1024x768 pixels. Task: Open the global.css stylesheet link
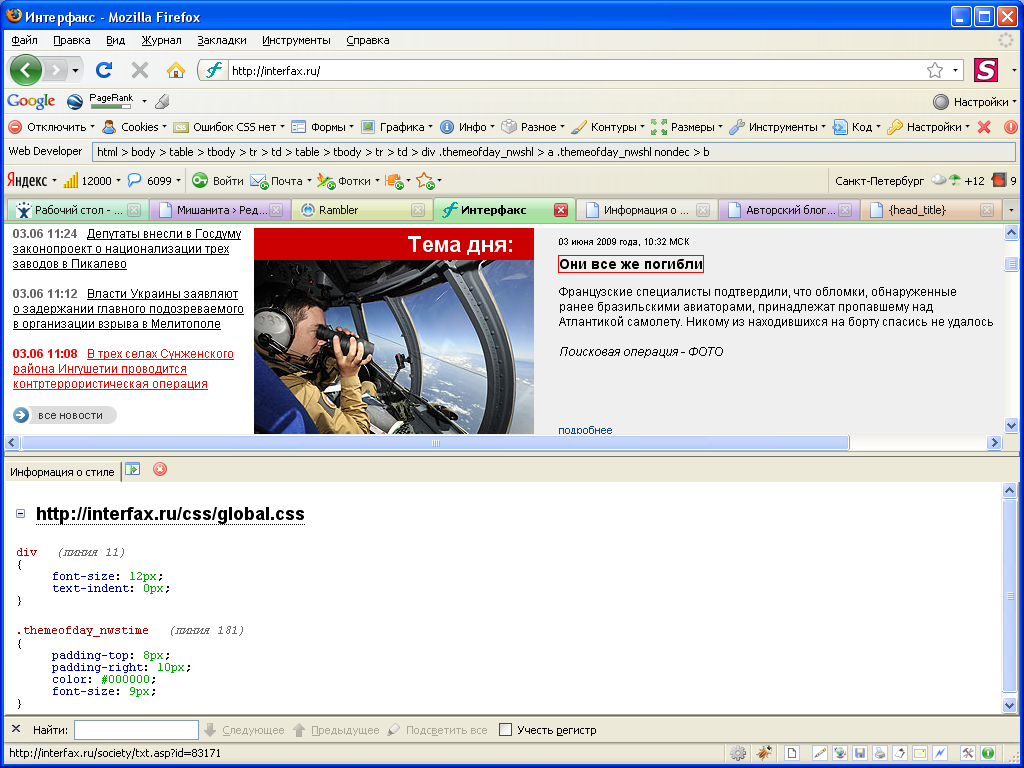coord(170,514)
